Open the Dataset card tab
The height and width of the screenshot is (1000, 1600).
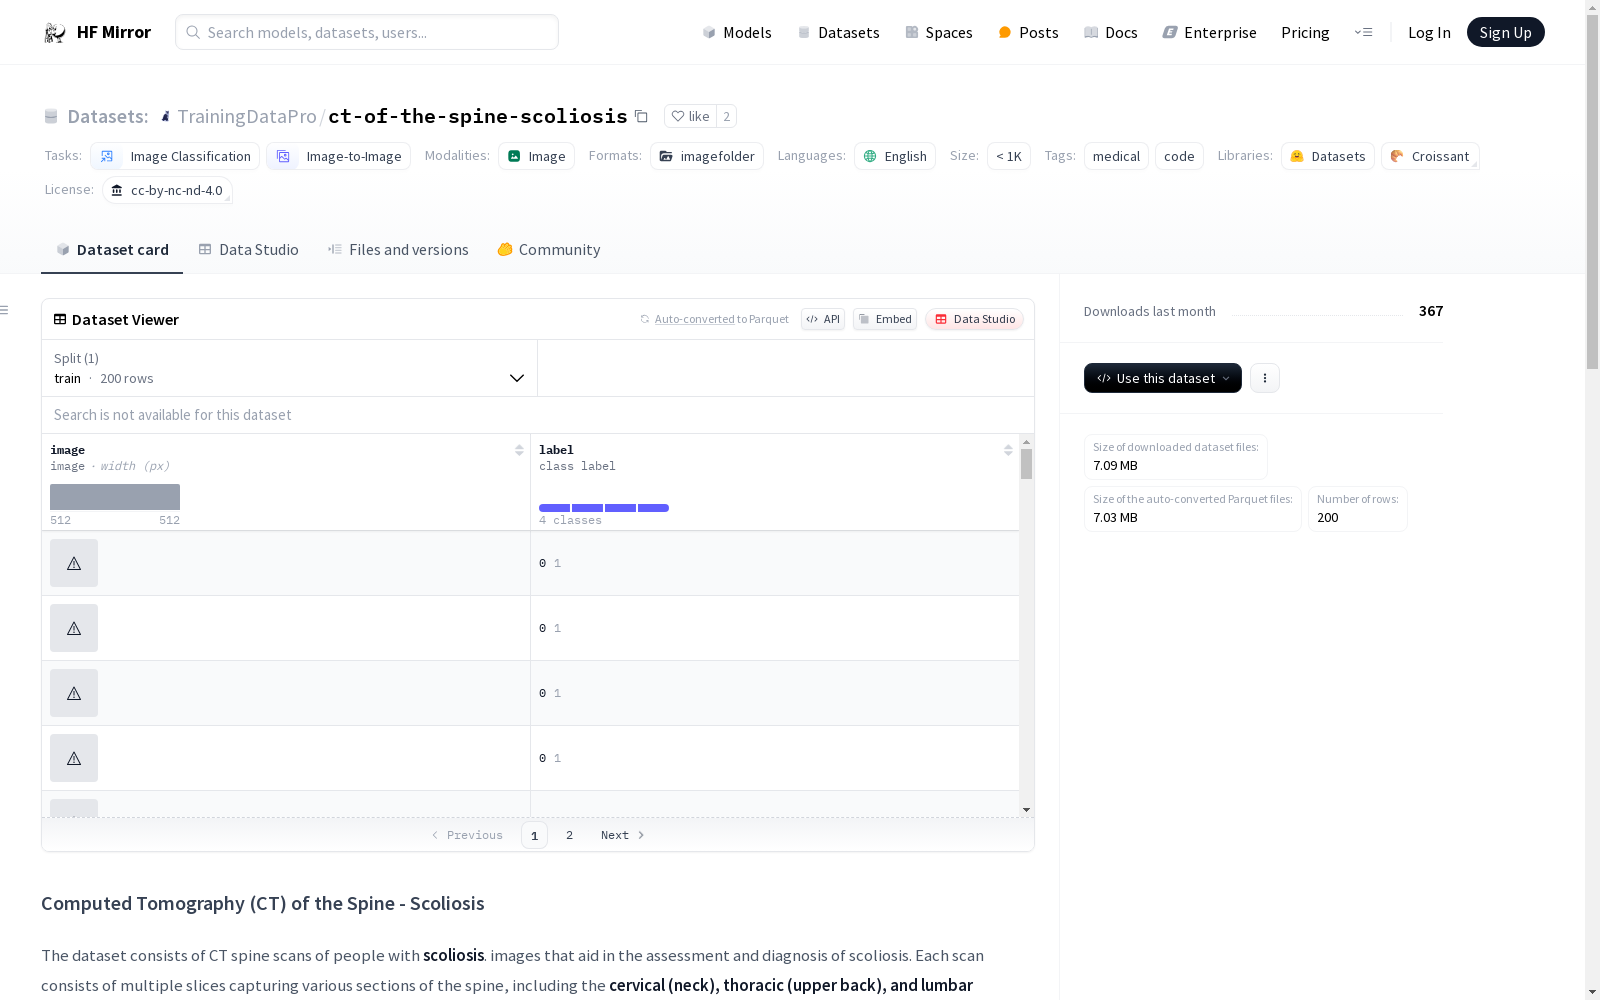click(x=112, y=250)
